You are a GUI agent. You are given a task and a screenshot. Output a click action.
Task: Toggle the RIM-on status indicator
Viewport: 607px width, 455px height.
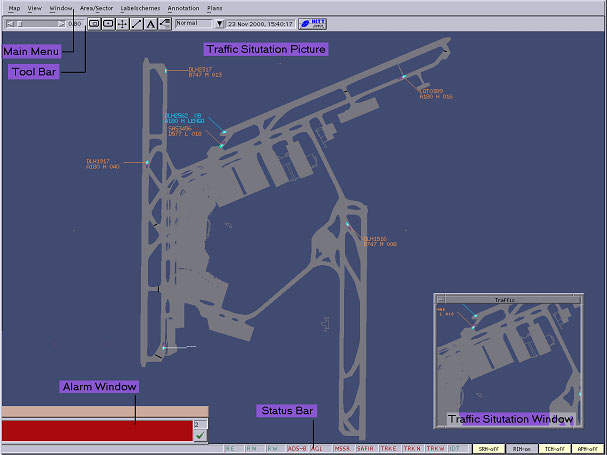point(522,449)
